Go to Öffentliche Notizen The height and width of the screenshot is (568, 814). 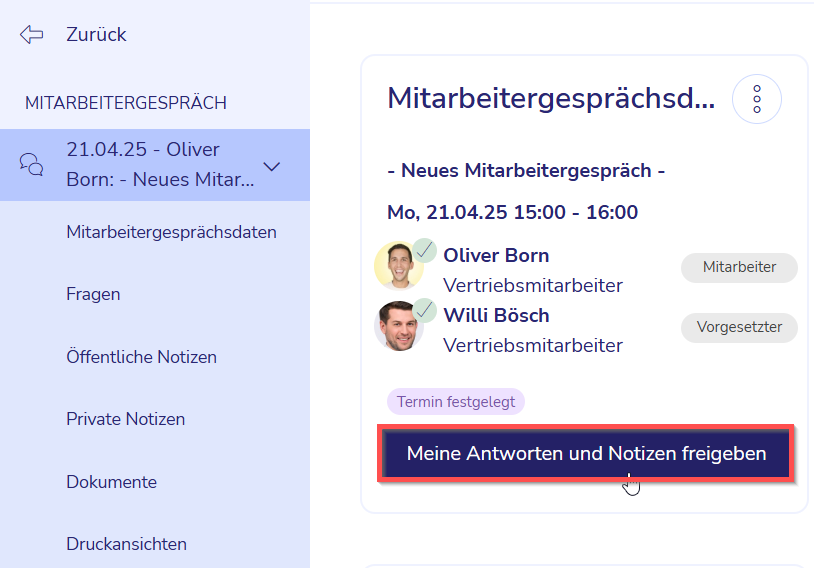pos(141,357)
